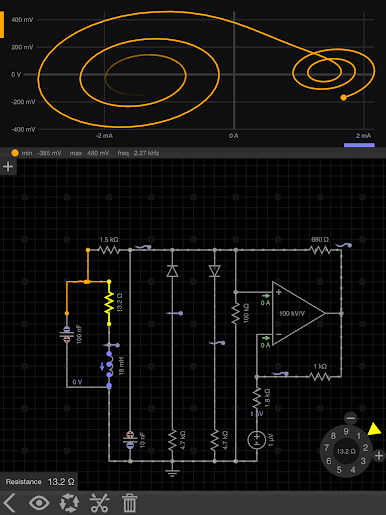Viewport: 386px width, 515px height.
Task: Toggle the eye visibility icon
Action: (39, 503)
